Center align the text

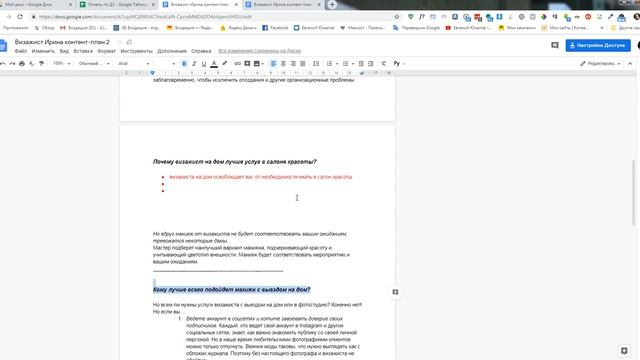click(283, 64)
